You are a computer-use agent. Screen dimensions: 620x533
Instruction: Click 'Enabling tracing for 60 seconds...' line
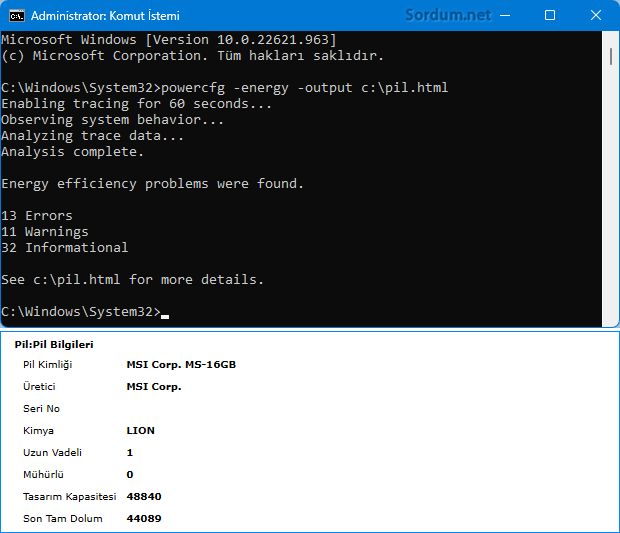pyautogui.click(x=136, y=104)
